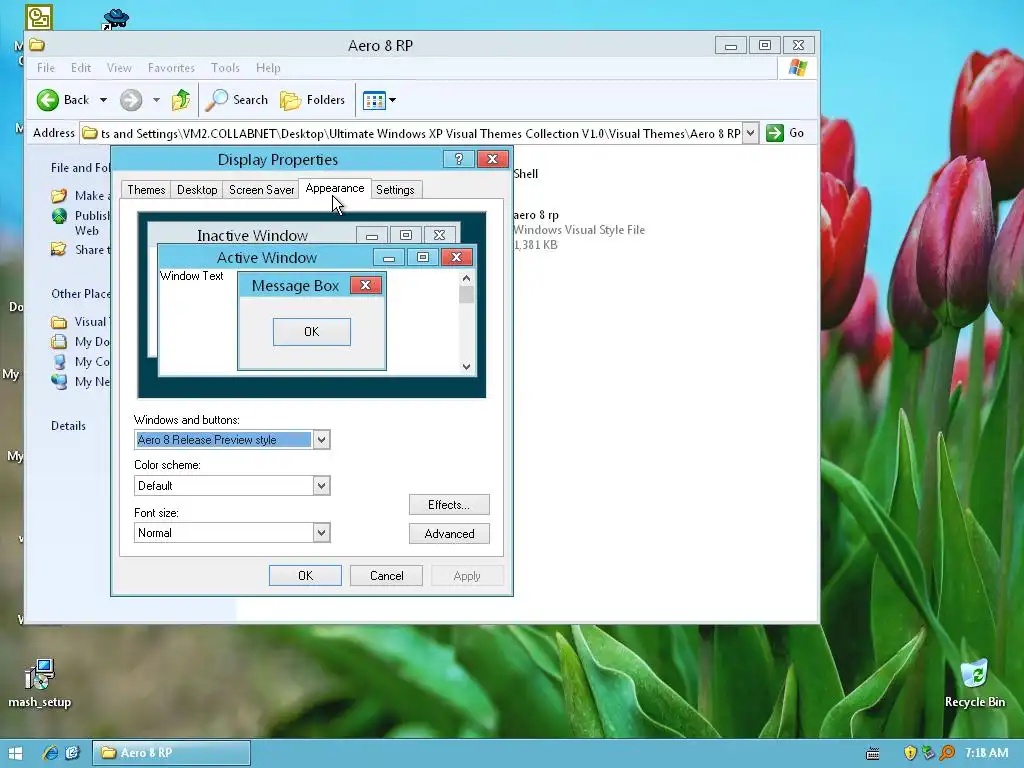The width and height of the screenshot is (1024, 768).
Task: Click the Make a new folder icon
Action: 59,196
